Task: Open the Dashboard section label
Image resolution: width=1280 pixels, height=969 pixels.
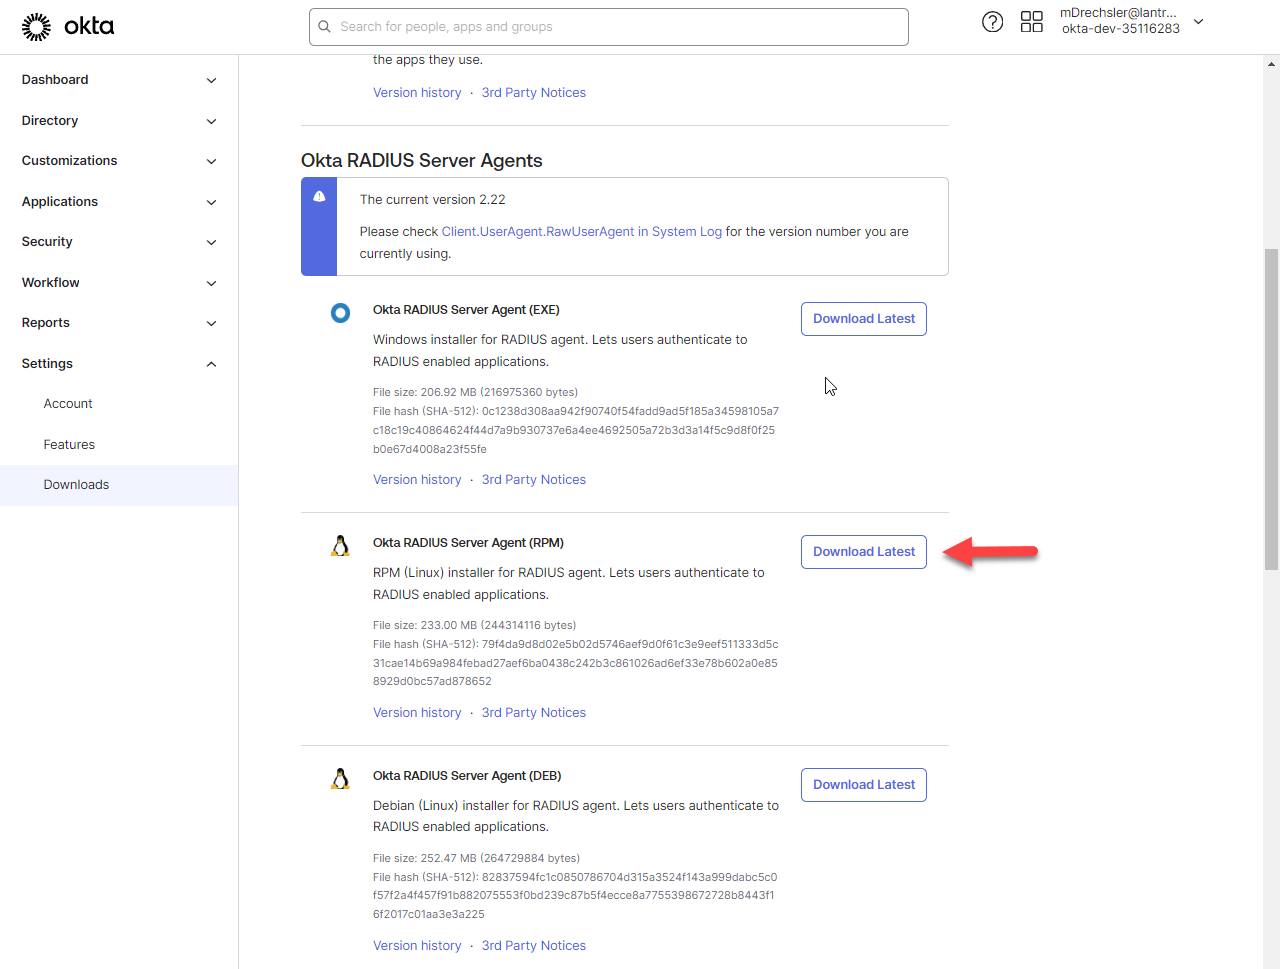Action: click(x=55, y=80)
